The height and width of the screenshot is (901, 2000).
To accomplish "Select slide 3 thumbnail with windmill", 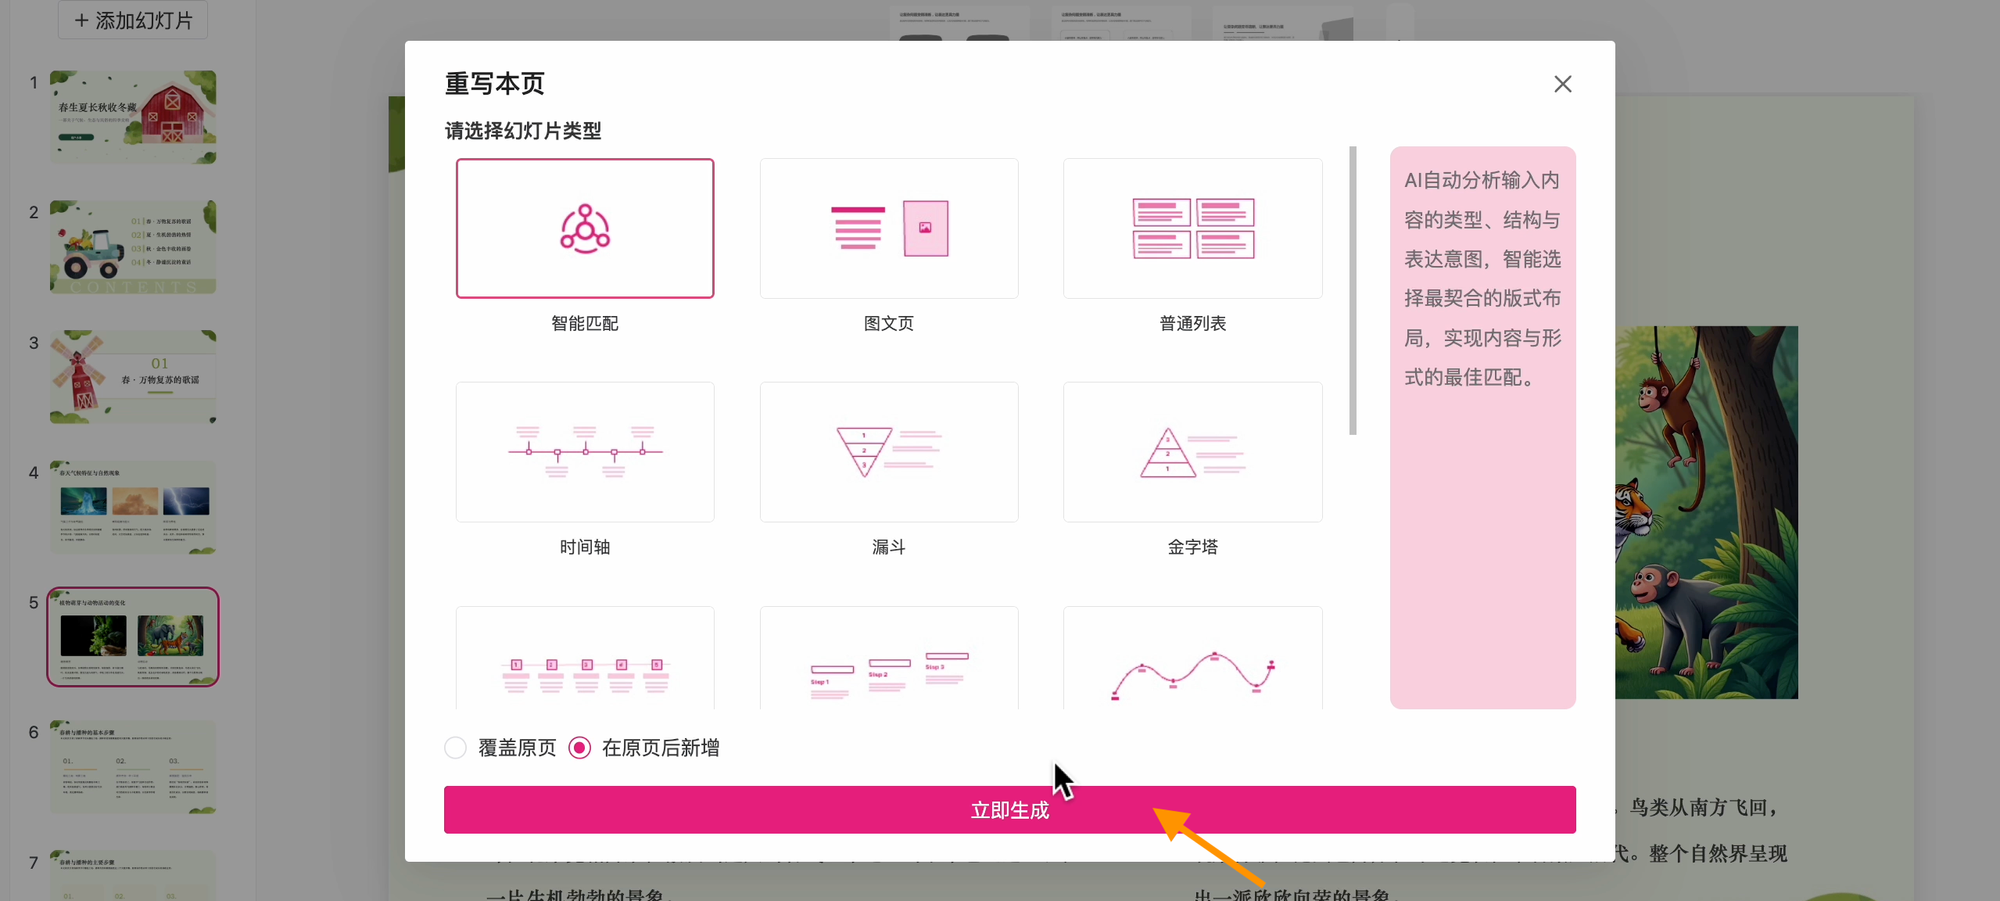I will pos(133,377).
